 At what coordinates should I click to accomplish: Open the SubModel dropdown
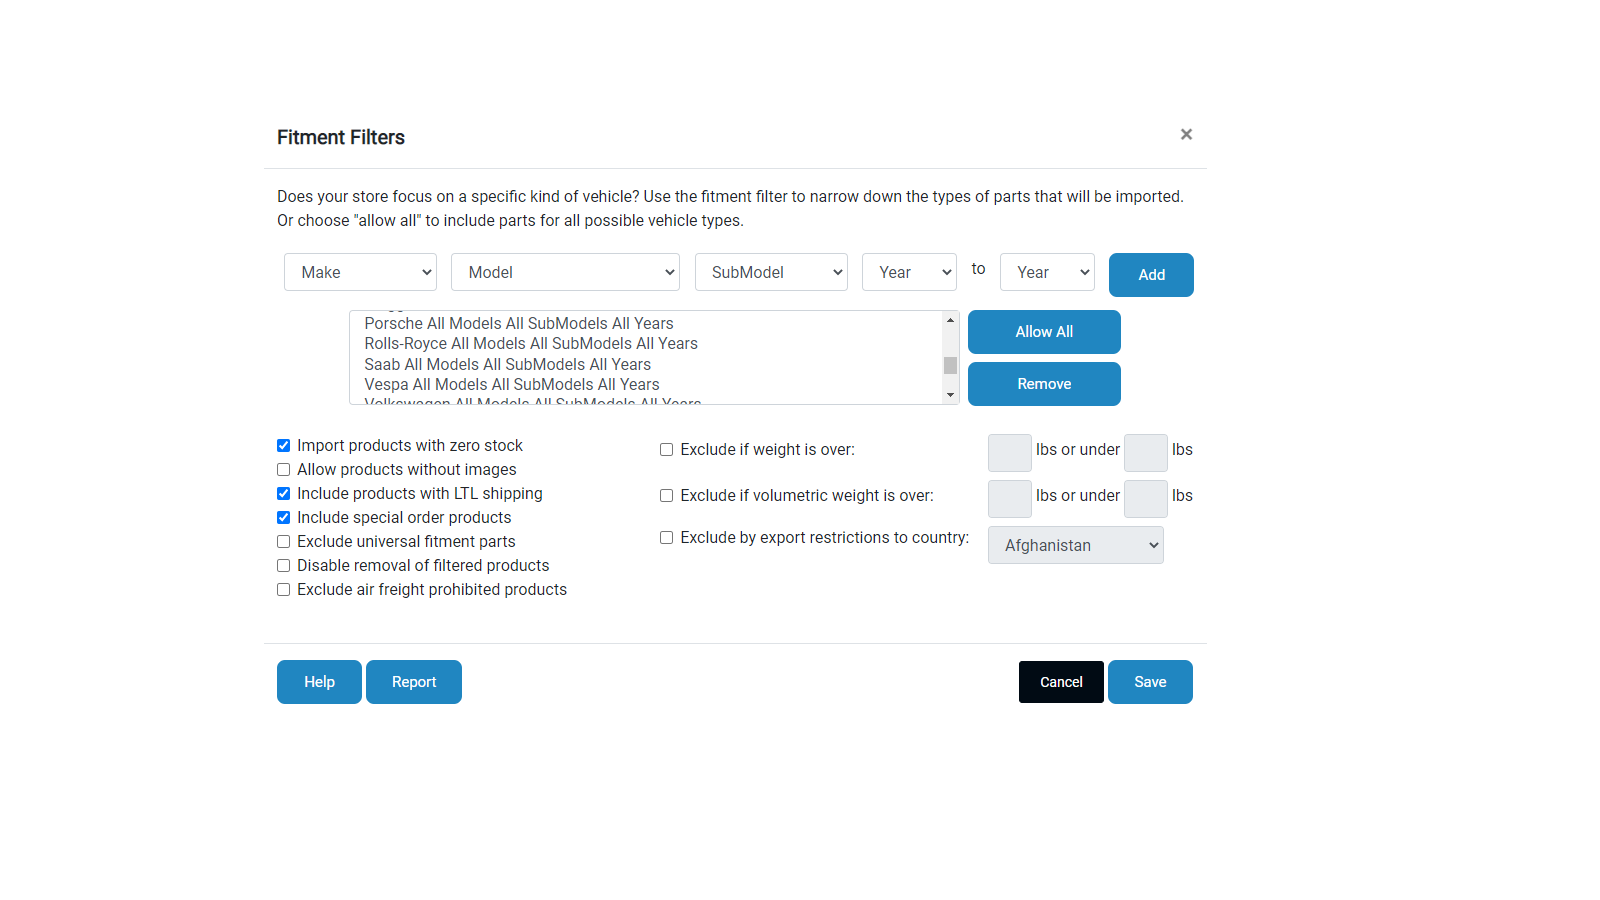[x=771, y=272]
